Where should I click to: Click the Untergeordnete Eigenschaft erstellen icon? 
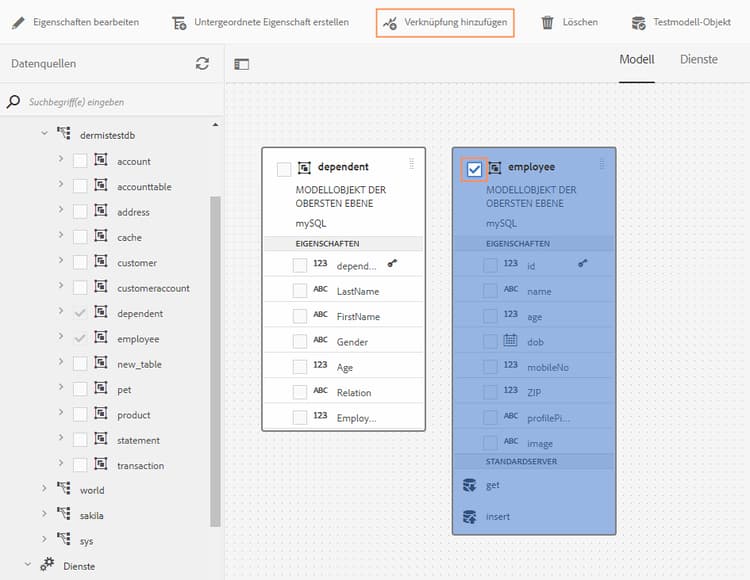[x=179, y=22]
